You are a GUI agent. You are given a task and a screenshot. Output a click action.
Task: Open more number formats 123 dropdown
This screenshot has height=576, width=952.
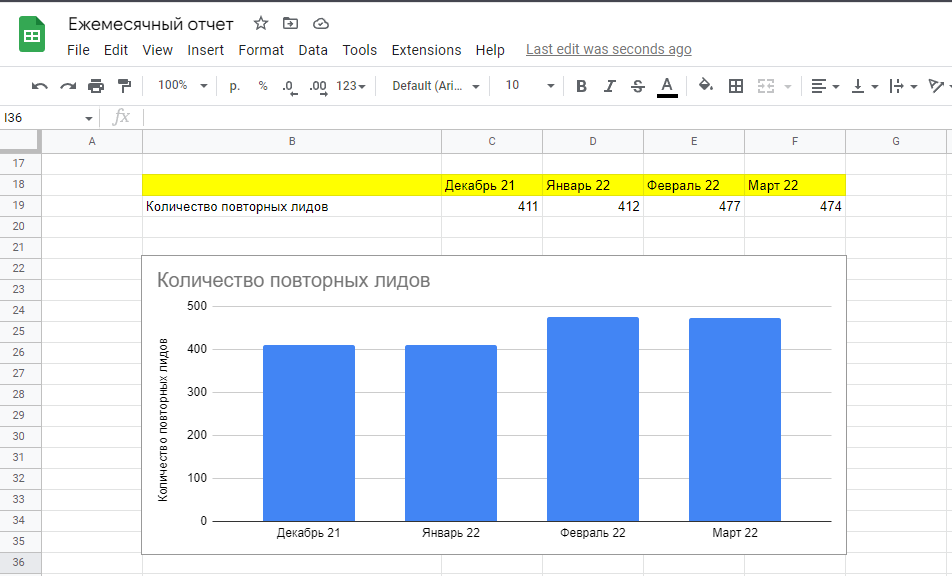[x=351, y=86]
